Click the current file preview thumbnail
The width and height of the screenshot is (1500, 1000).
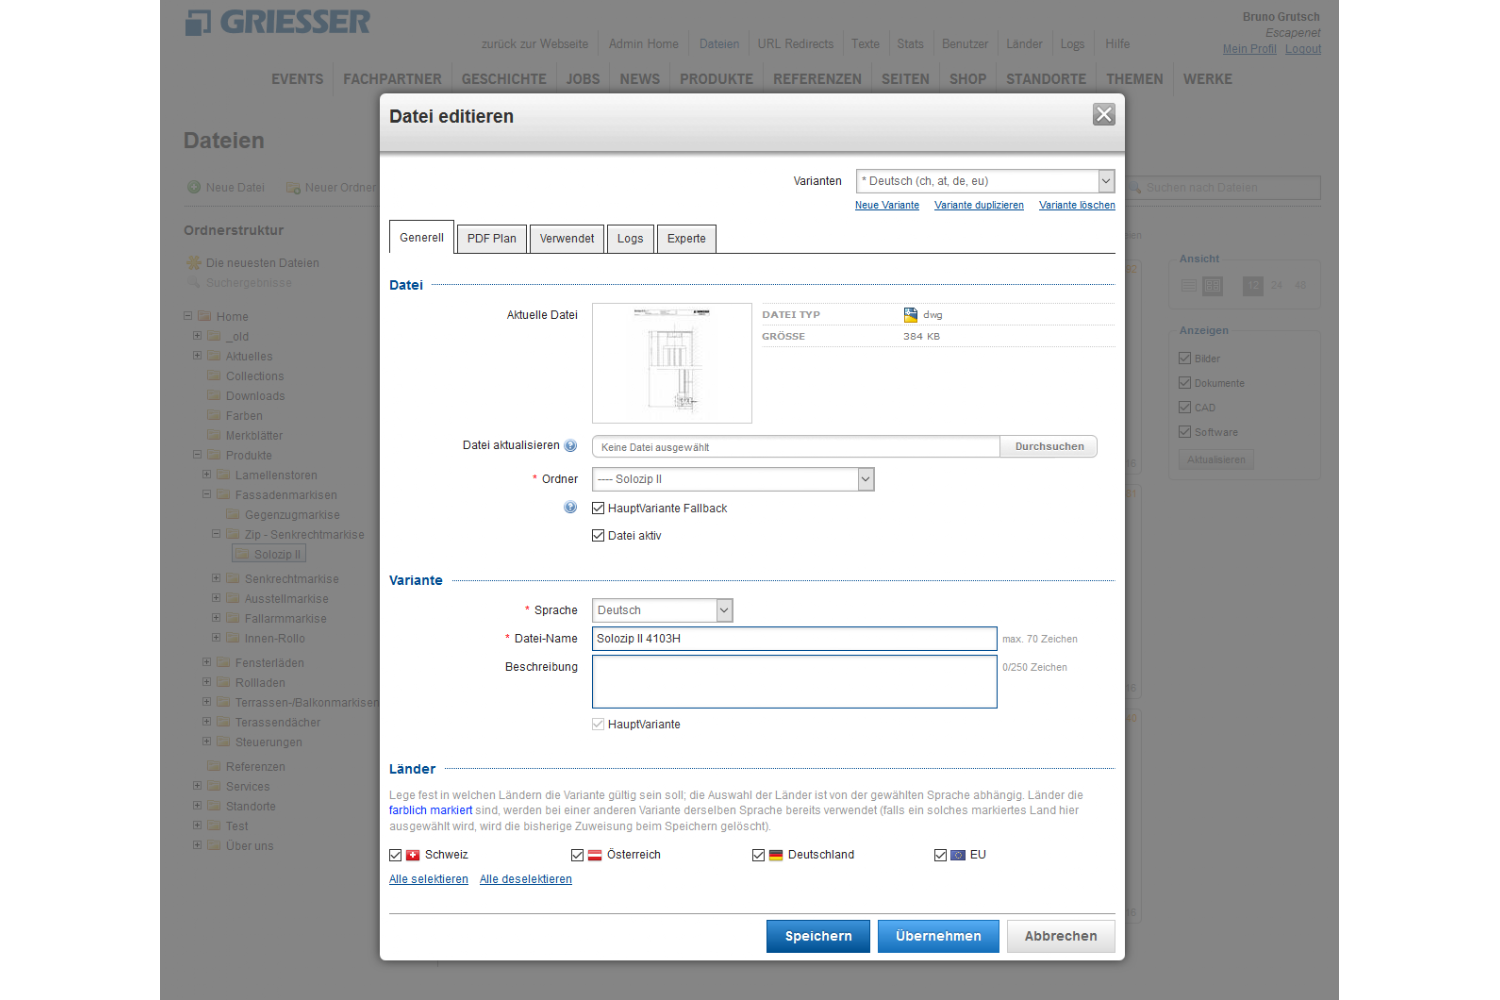(672, 363)
